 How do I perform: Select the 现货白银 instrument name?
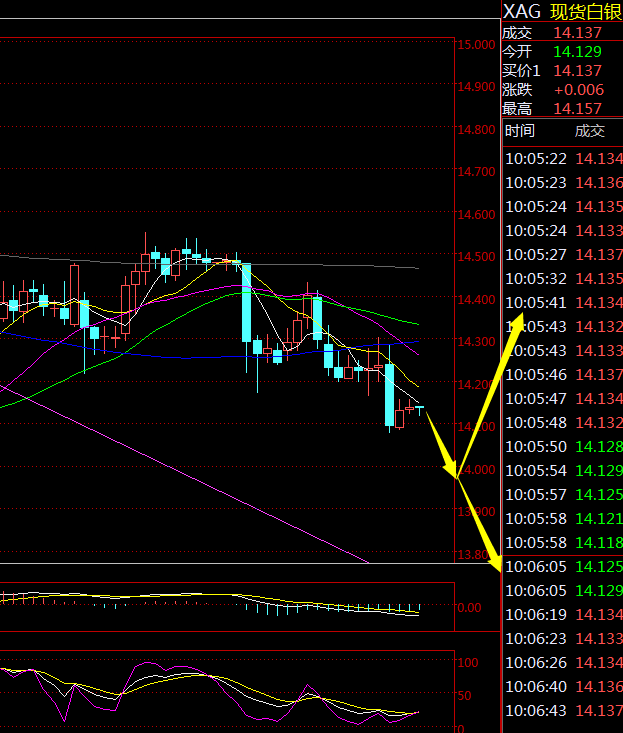coord(586,11)
